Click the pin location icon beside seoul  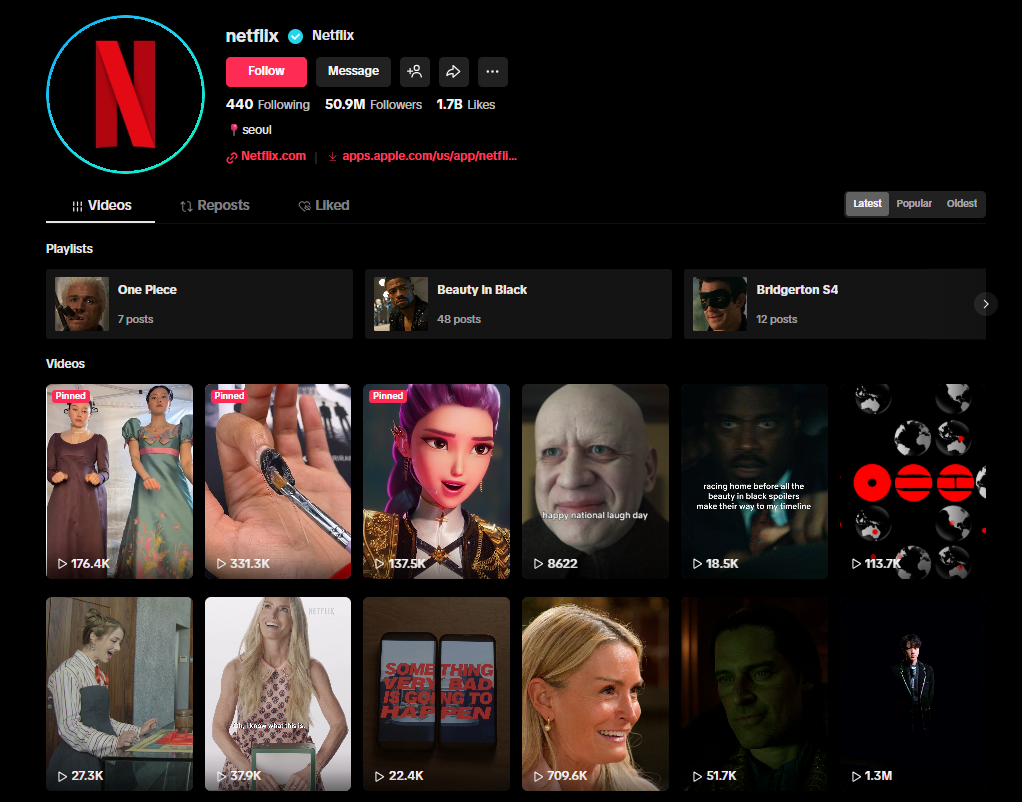pyautogui.click(x=233, y=130)
